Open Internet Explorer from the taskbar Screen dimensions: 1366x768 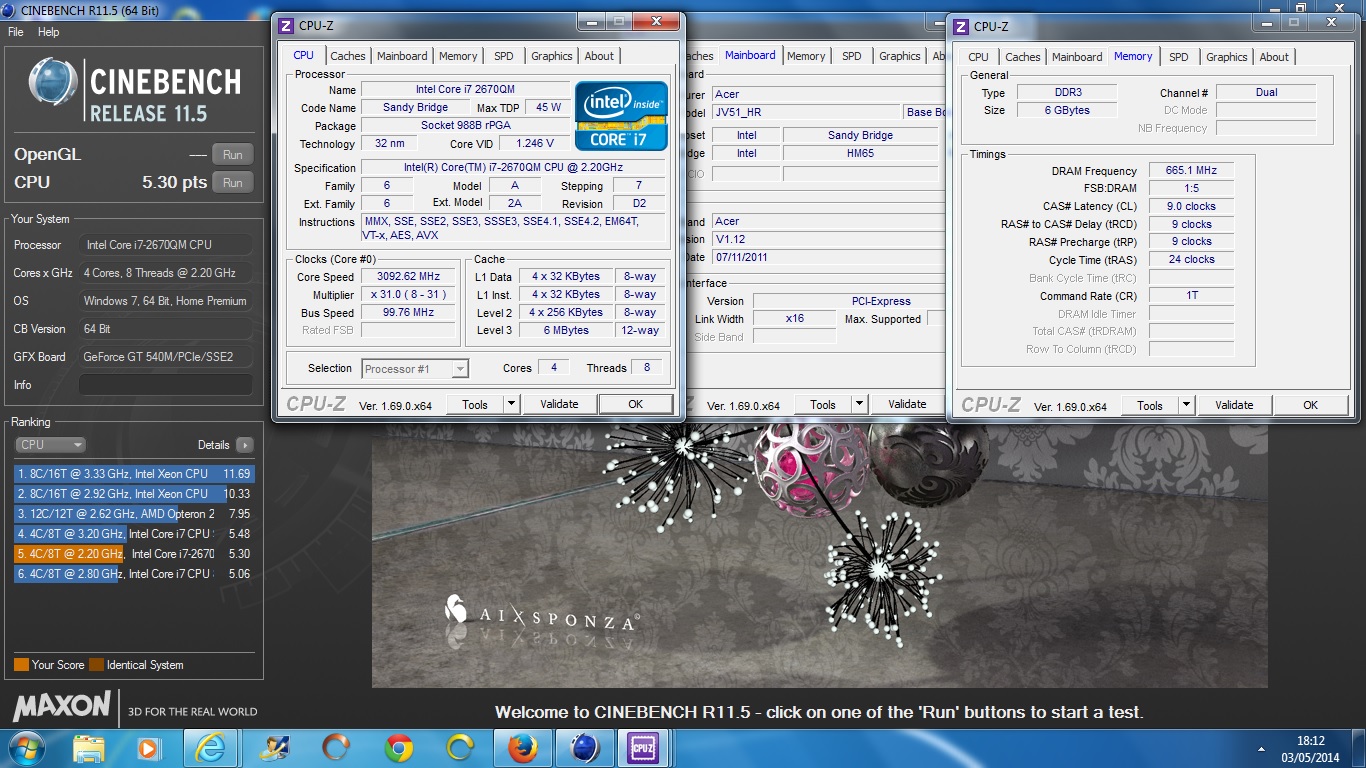pyautogui.click(x=210, y=748)
